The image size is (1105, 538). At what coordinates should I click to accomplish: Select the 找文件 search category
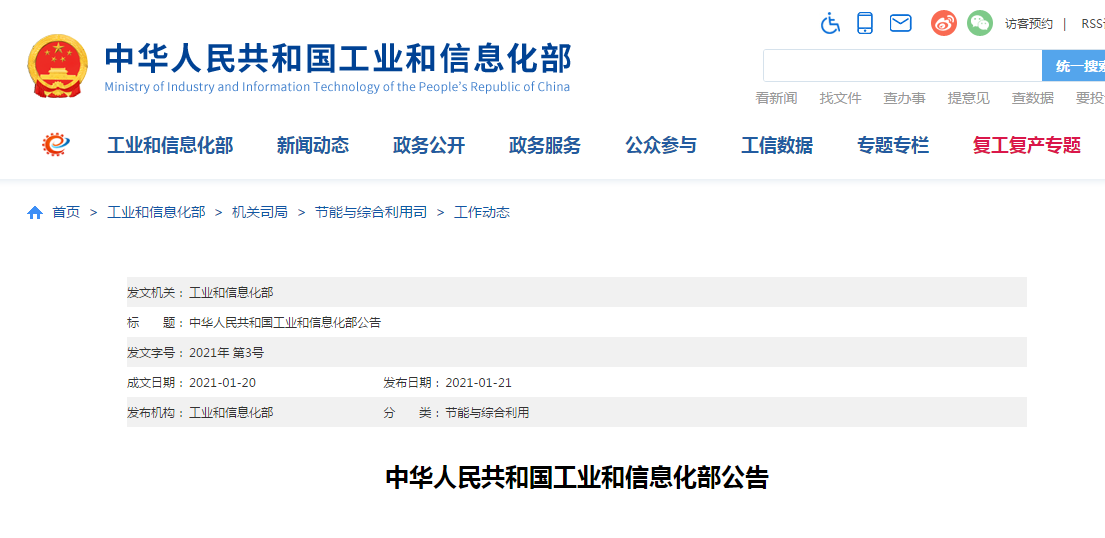[840, 98]
